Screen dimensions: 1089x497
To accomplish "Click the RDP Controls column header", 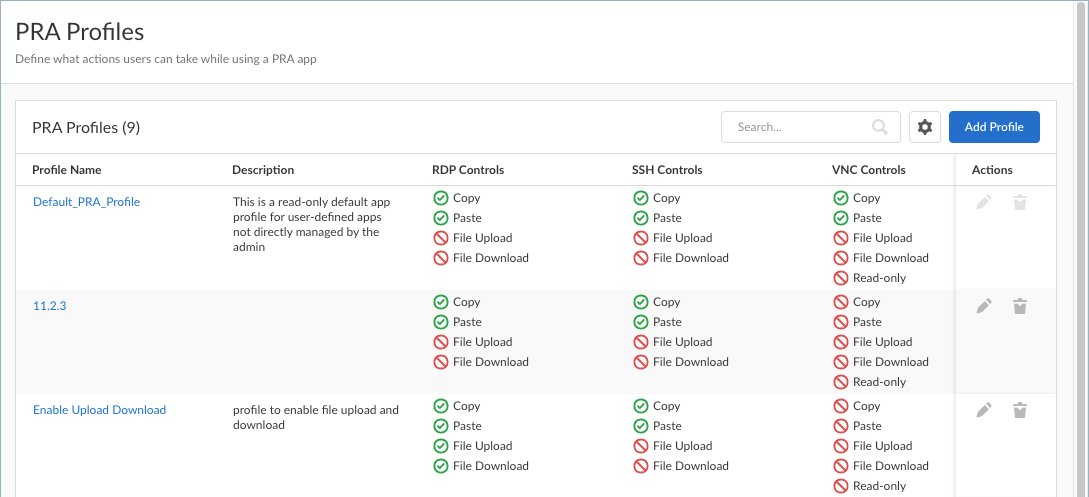I will [x=468, y=170].
